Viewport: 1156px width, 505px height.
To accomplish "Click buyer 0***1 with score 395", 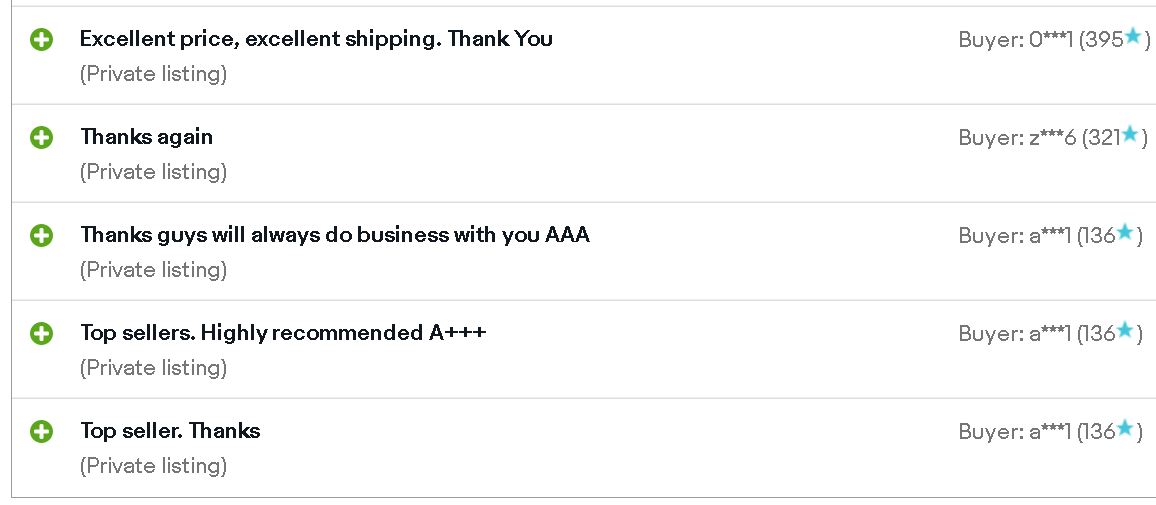I will (x=1054, y=40).
